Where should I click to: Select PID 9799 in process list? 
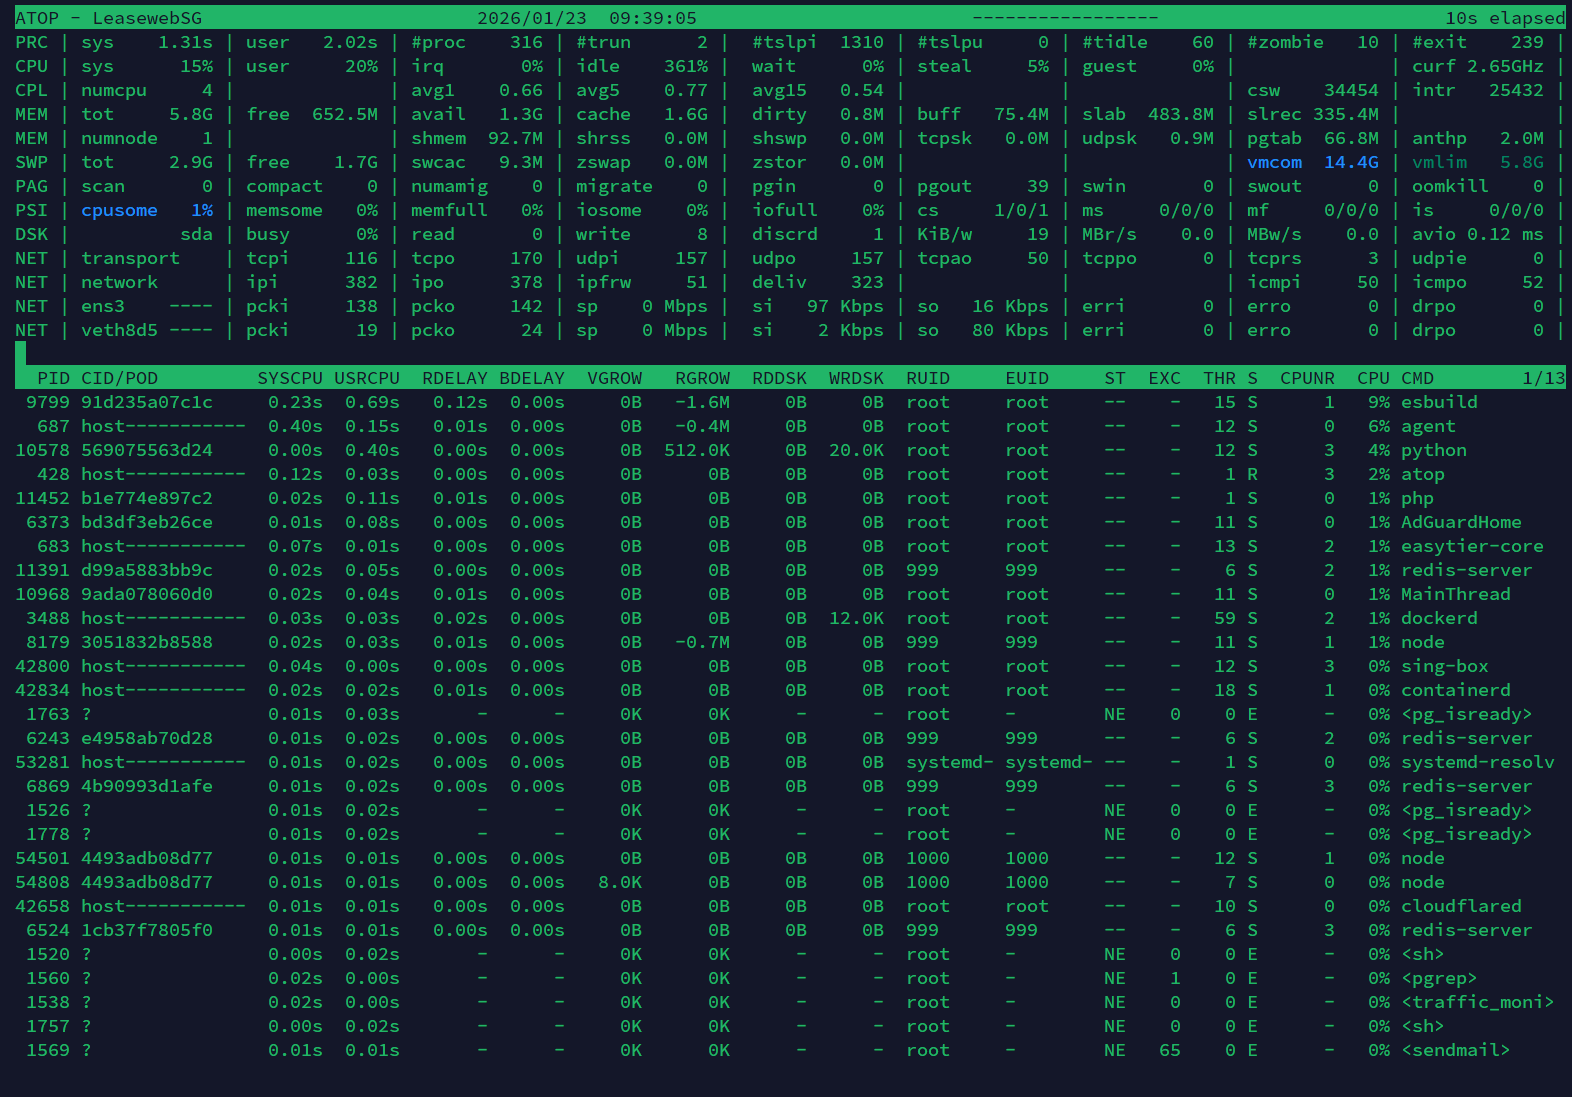48,402
